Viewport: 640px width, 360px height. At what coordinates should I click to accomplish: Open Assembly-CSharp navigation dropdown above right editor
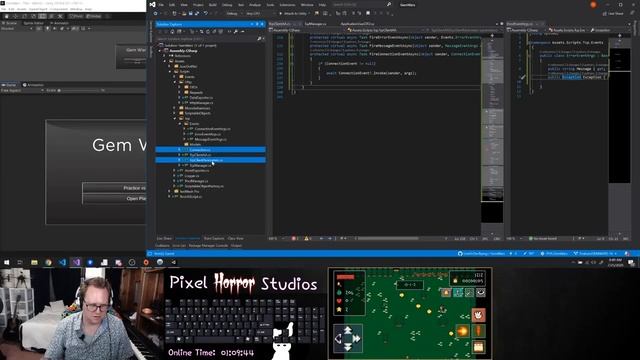click(x=526, y=30)
